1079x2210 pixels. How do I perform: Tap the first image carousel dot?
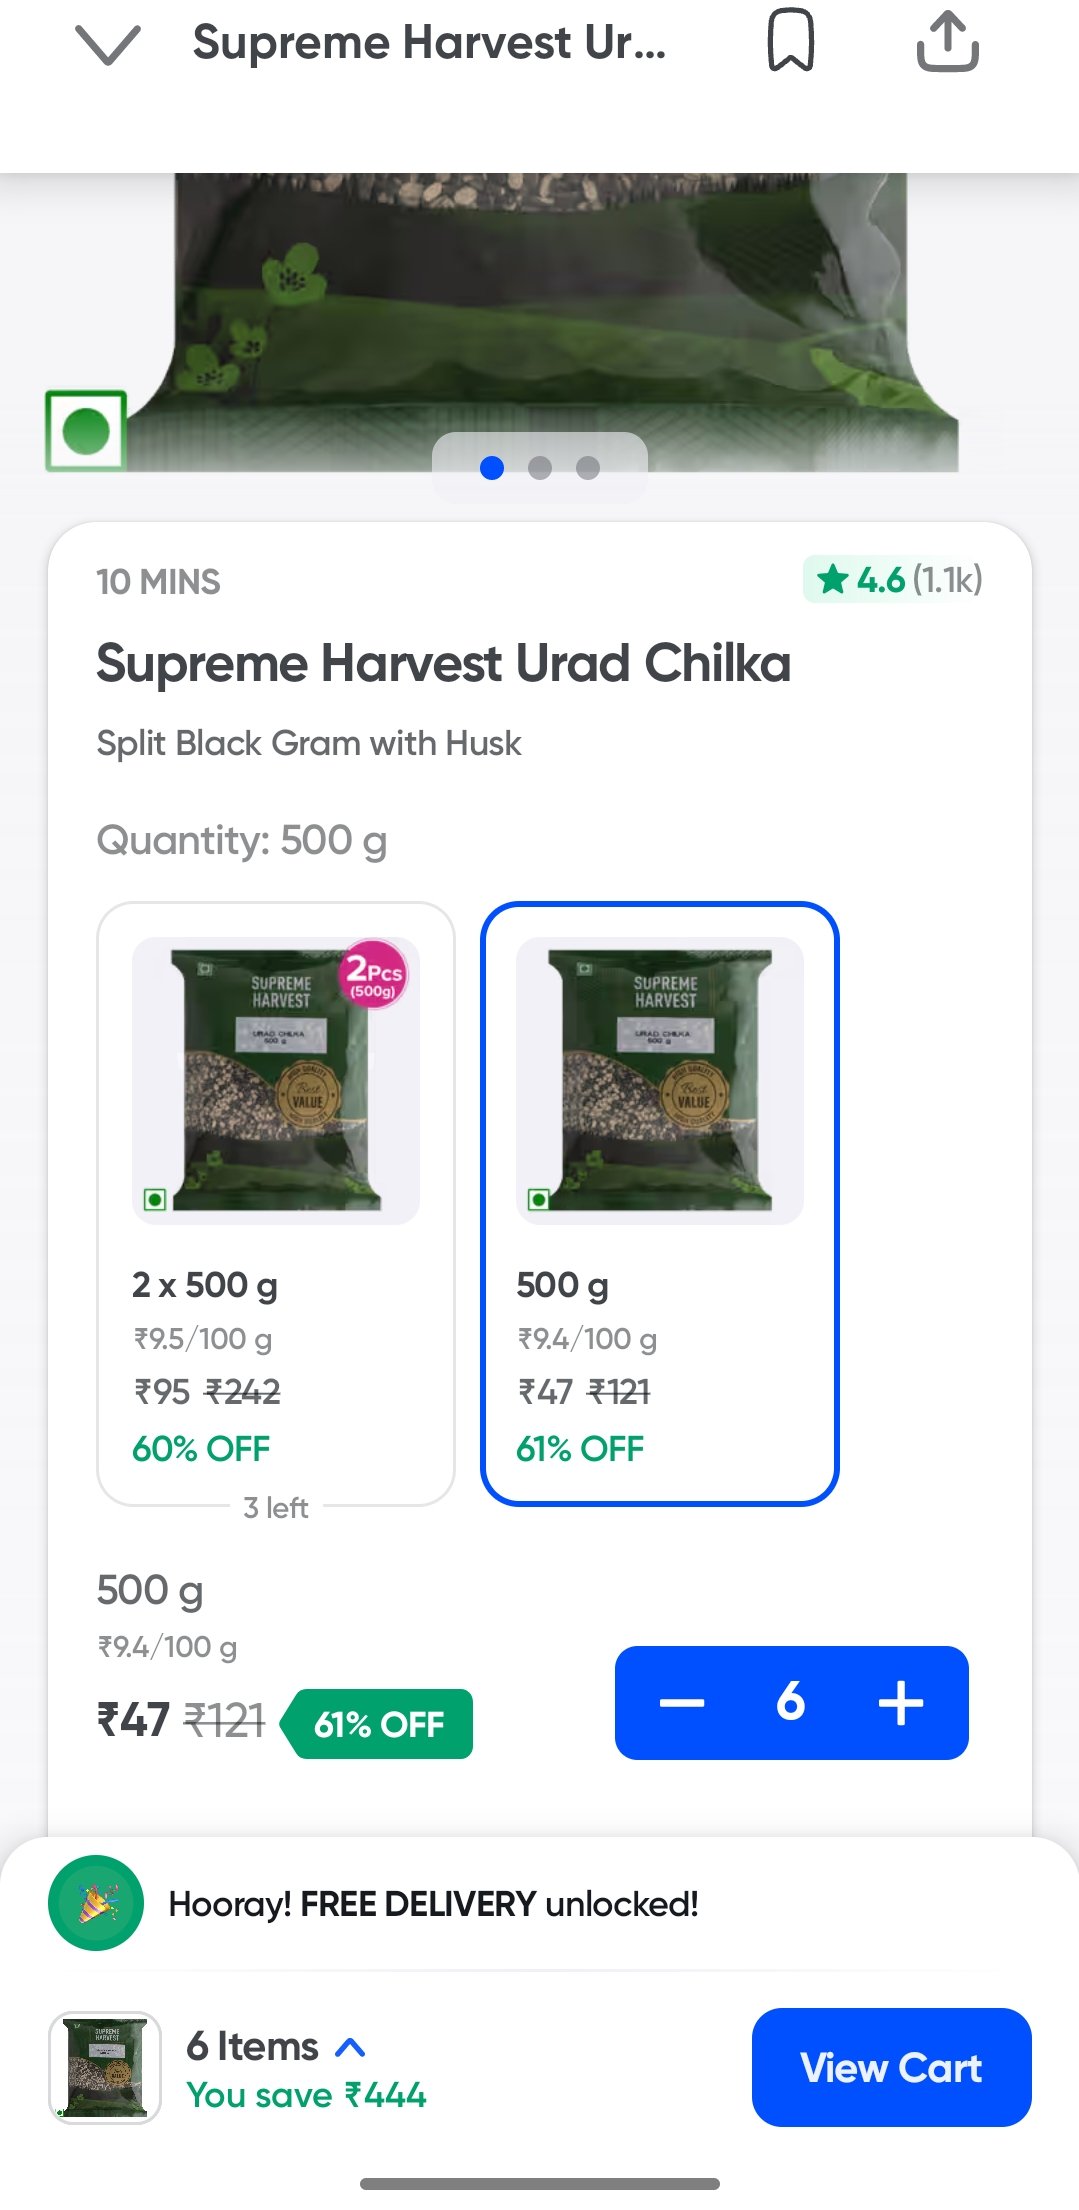tap(492, 468)
